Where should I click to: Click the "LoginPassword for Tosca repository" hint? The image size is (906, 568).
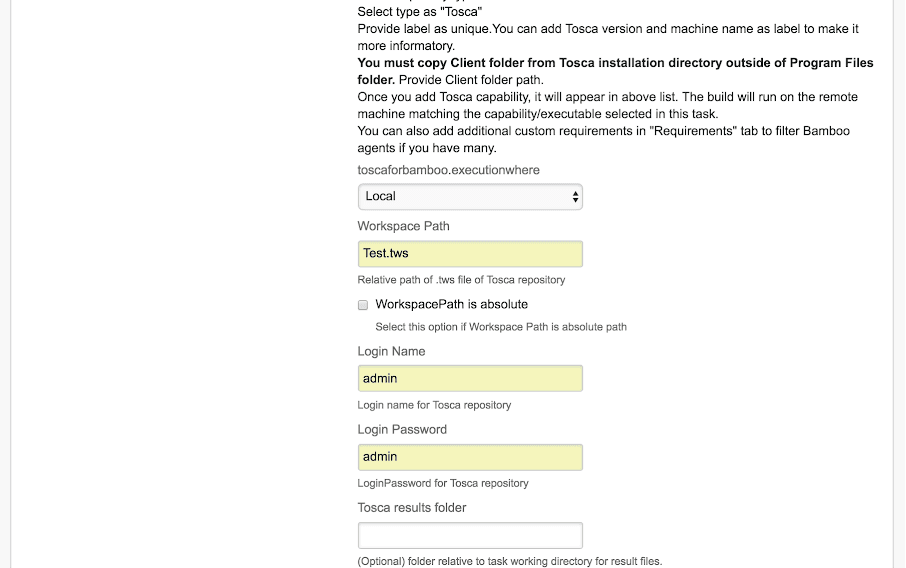click(x=443, y=483)
